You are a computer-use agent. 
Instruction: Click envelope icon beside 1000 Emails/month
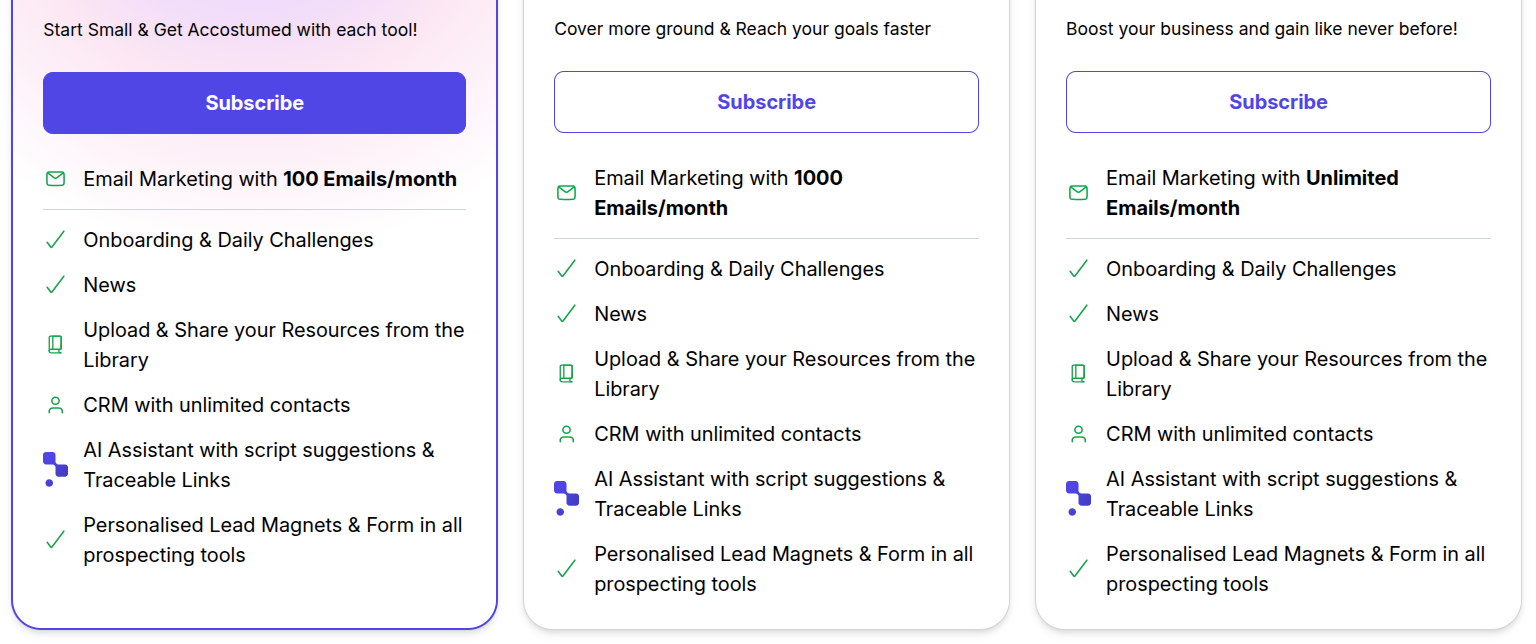click(x=567, y=193)
